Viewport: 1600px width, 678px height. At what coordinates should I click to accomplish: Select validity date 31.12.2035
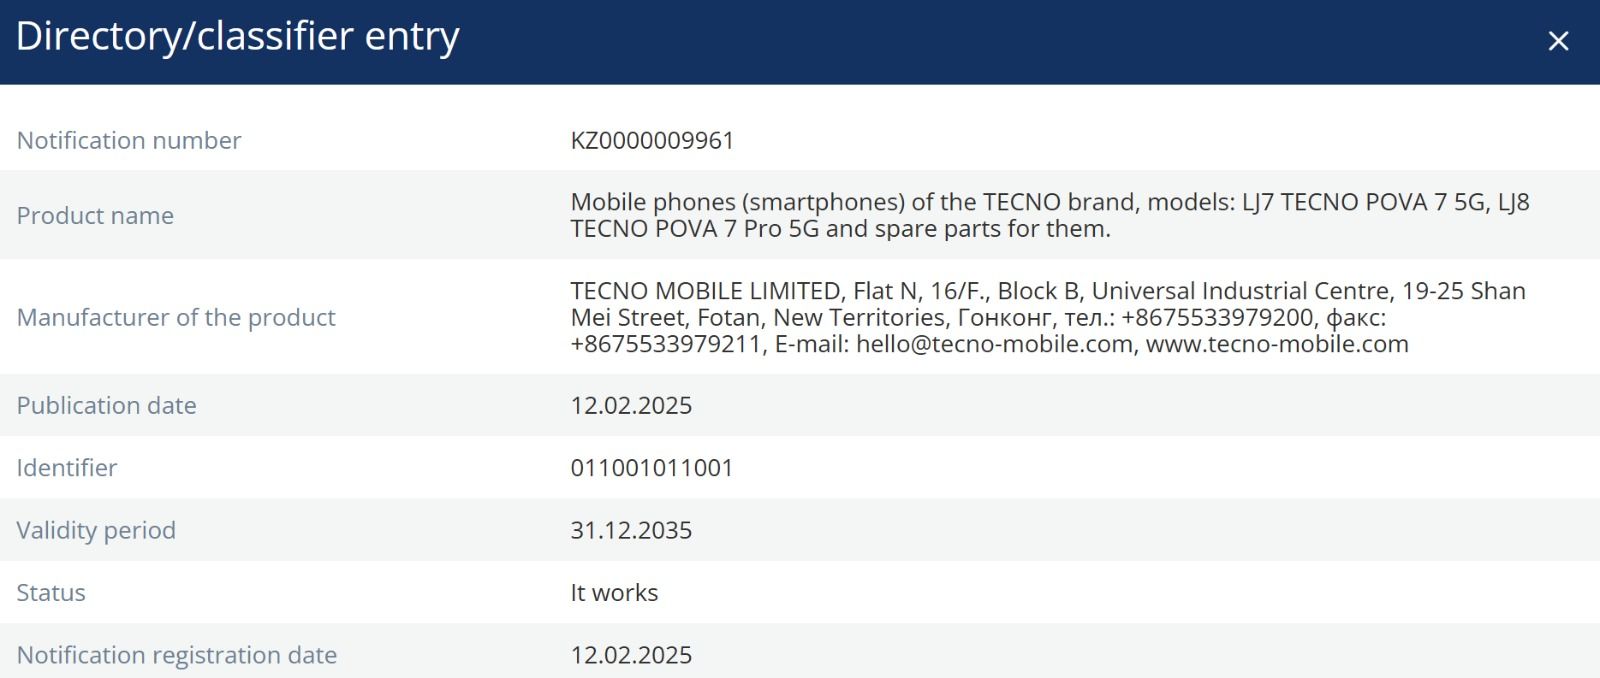coord(631,530)
